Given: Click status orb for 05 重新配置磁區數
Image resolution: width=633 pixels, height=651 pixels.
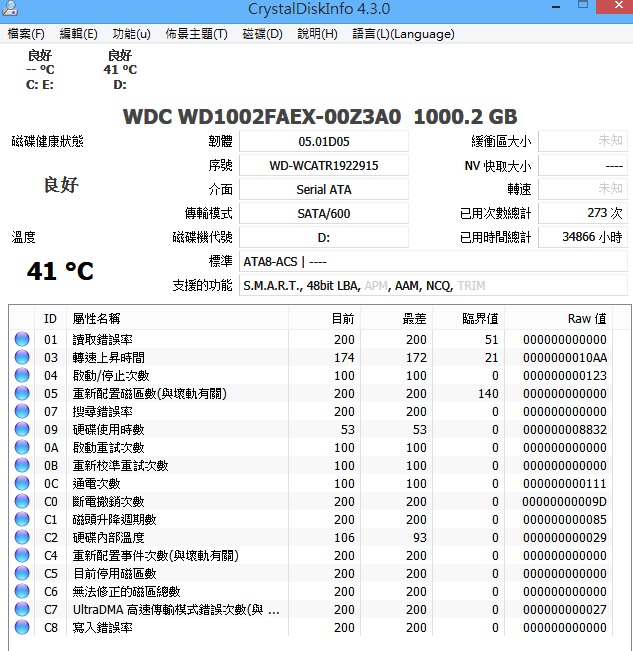Looking at the screenshot, I should [x=22, y=393].
